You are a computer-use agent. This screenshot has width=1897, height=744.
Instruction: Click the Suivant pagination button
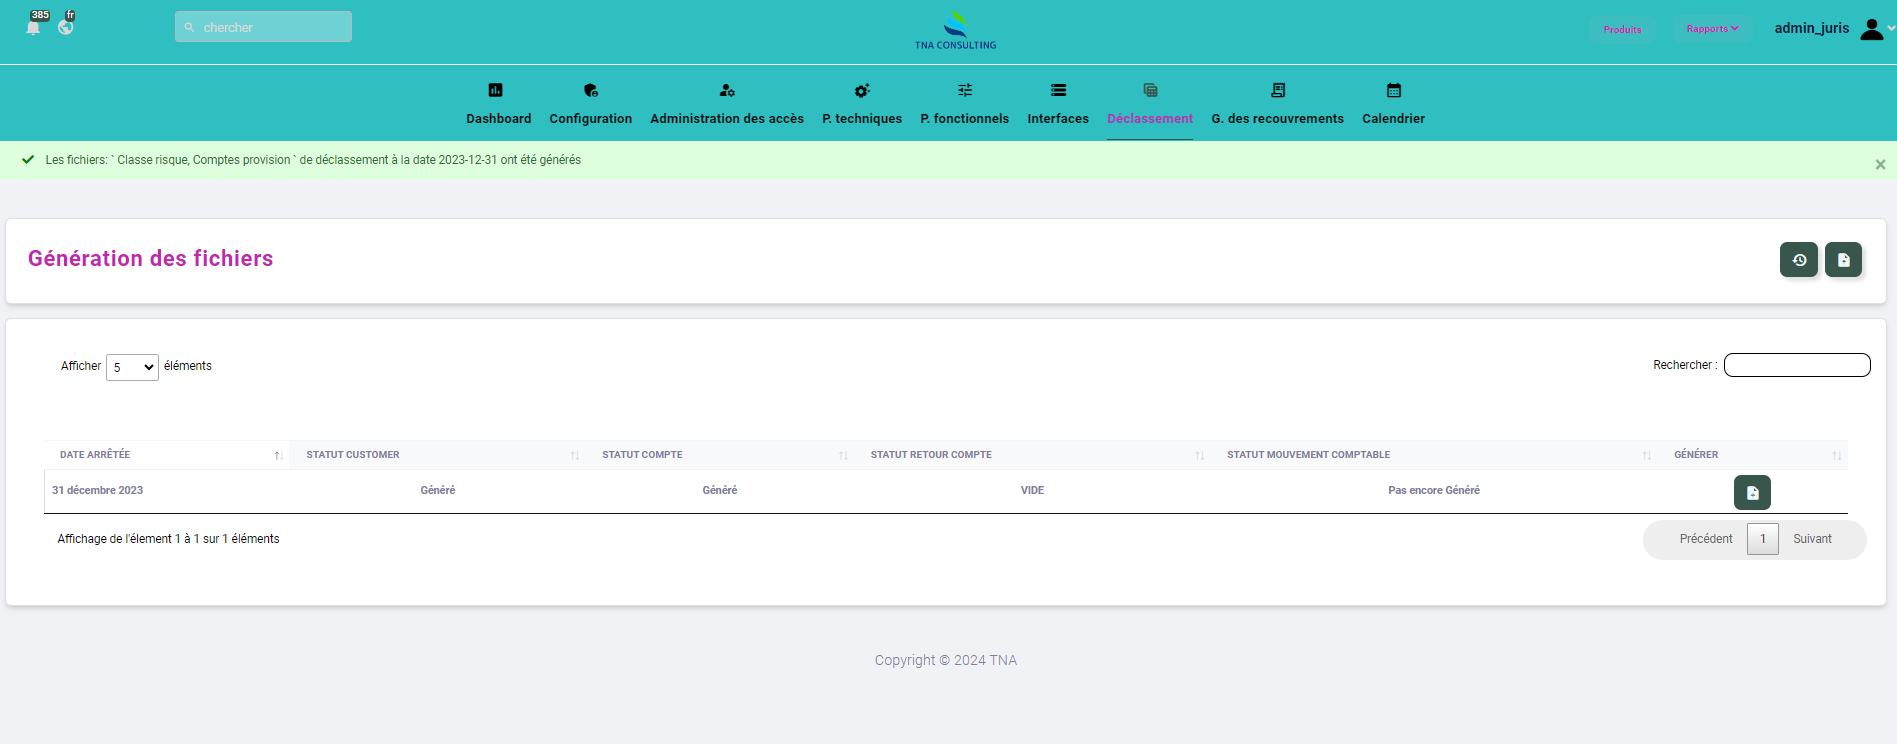(x=1812, y=539)
